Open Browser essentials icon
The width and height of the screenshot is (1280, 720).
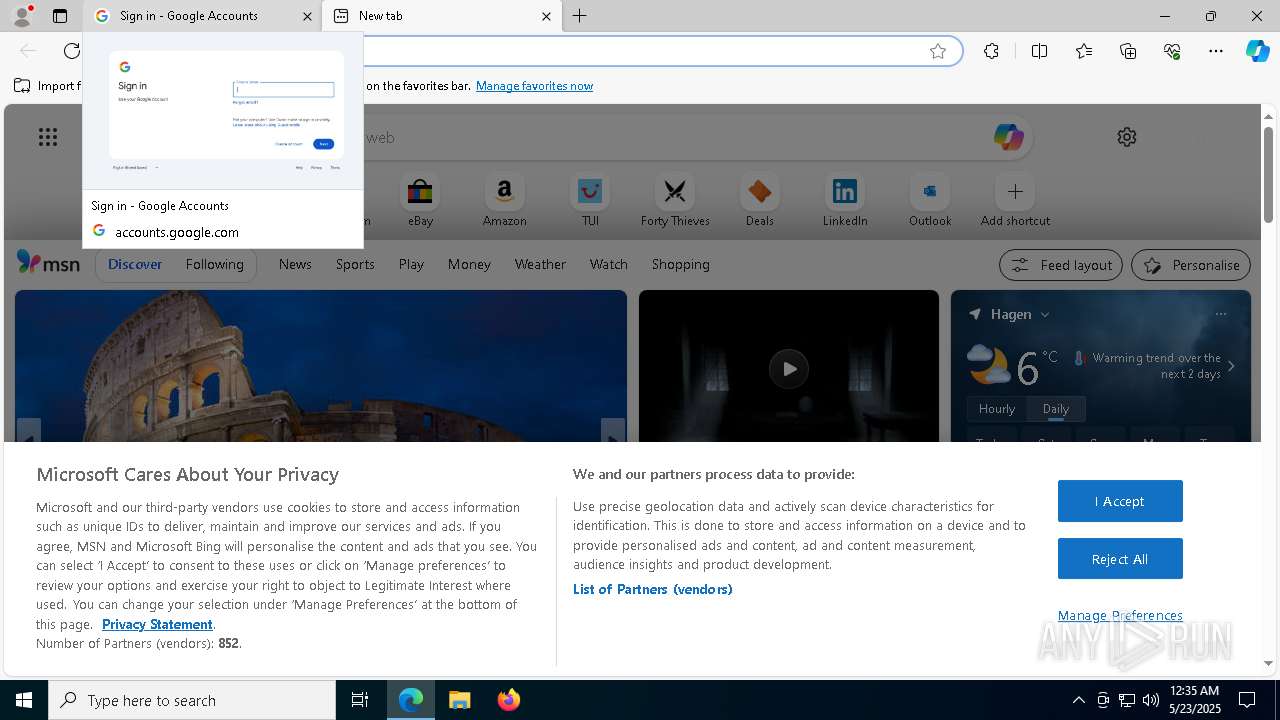pos(1172,51)
